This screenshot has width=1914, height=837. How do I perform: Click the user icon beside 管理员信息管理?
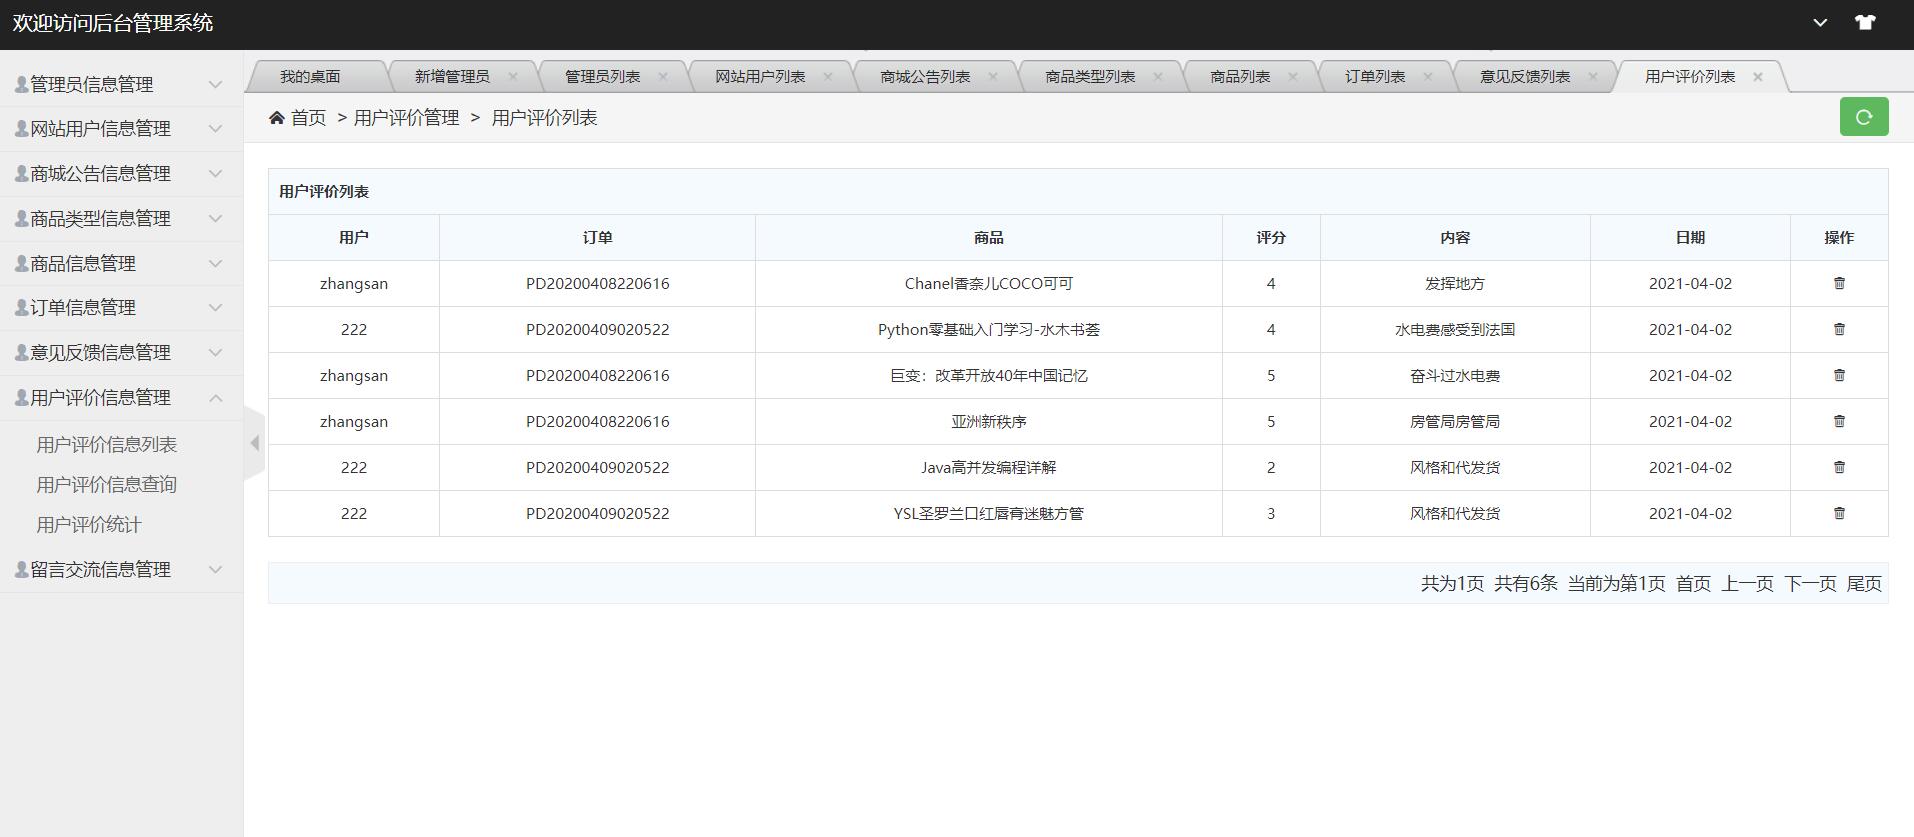21,84
